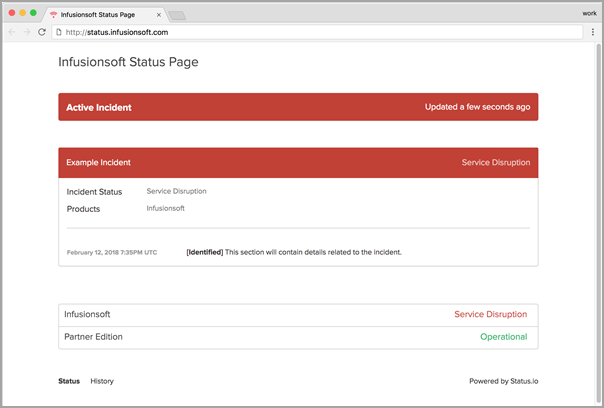Close window with red traffic light button

click(x=12, y=13)
